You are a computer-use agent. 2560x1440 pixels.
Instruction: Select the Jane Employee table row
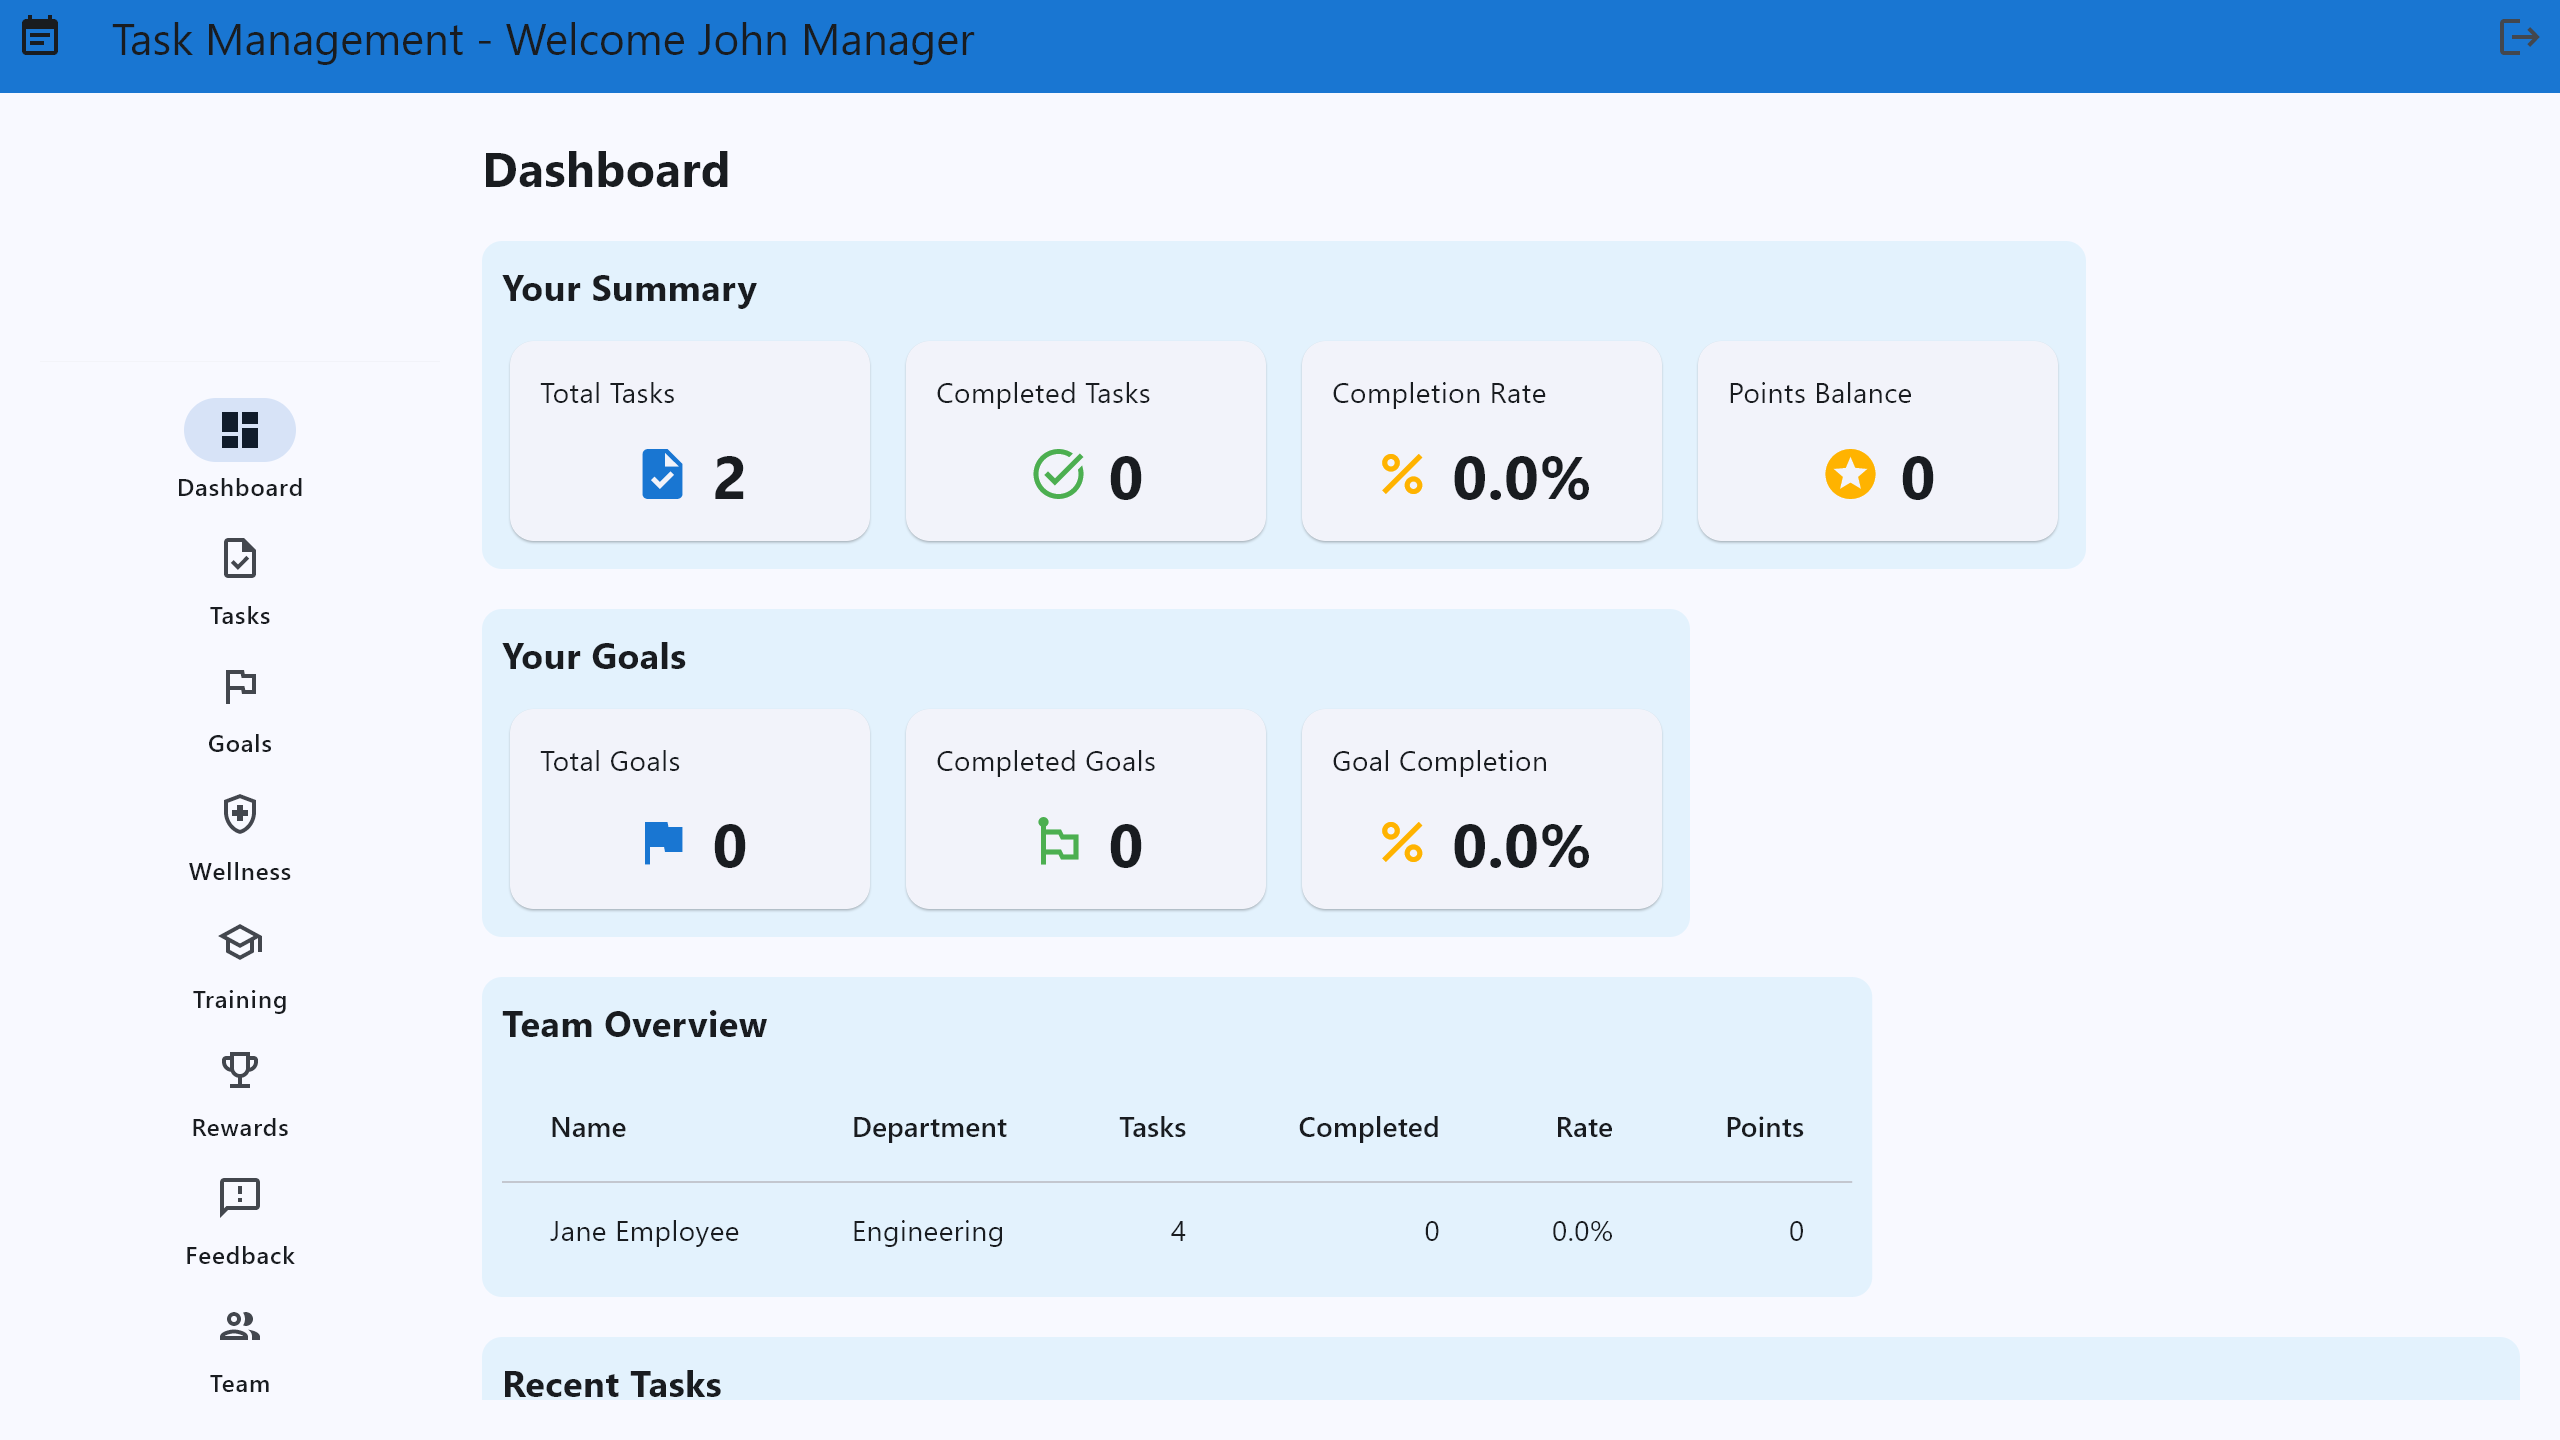(x=1176, y=1231)
